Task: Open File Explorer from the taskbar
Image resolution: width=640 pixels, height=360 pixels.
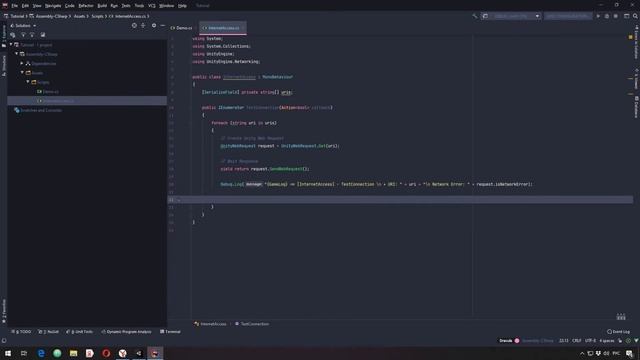Action: coord(73,353)
